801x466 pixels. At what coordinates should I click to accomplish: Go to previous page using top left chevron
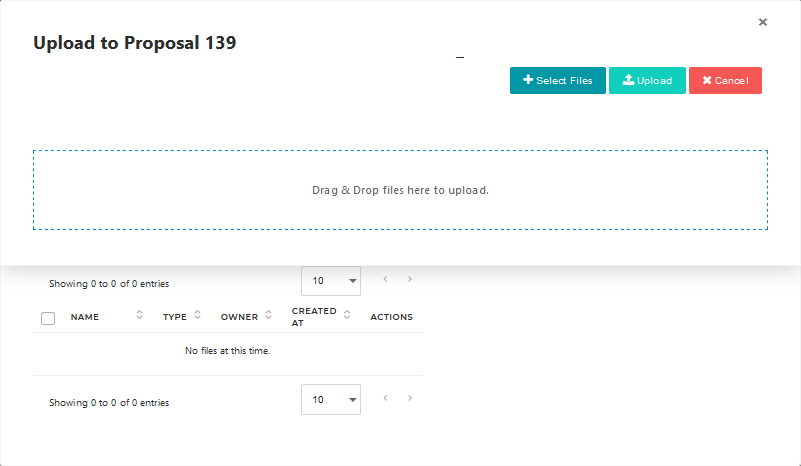coord(386,279)
